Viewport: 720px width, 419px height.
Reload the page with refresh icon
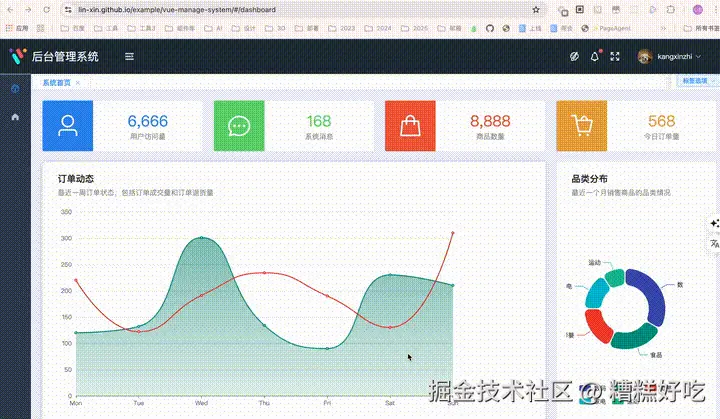[x=46, y=10]
